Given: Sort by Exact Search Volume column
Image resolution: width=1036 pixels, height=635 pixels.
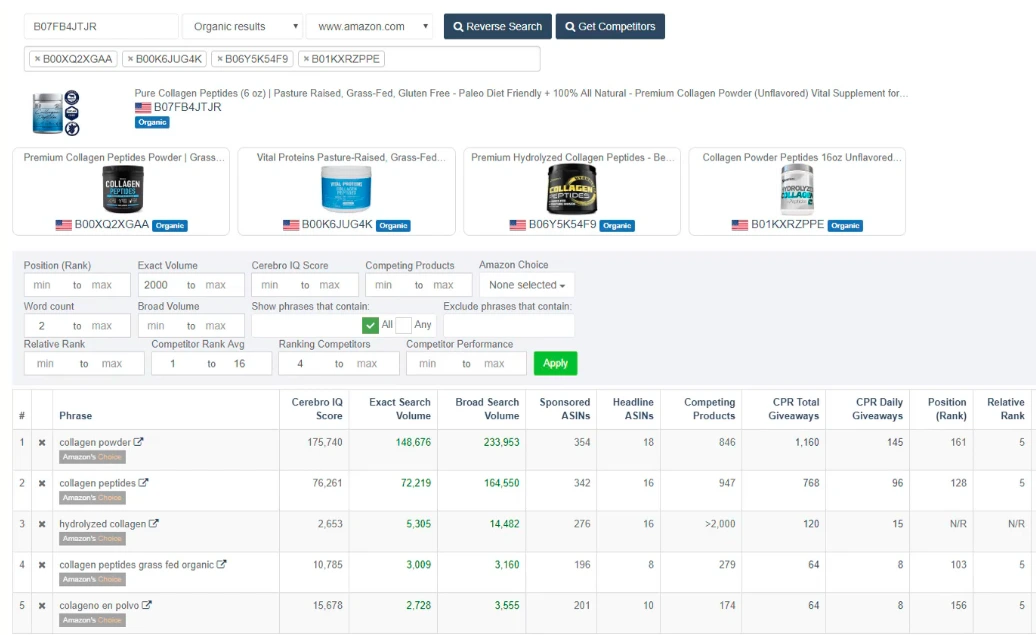Looking at the screenshot, I should 399,409.
